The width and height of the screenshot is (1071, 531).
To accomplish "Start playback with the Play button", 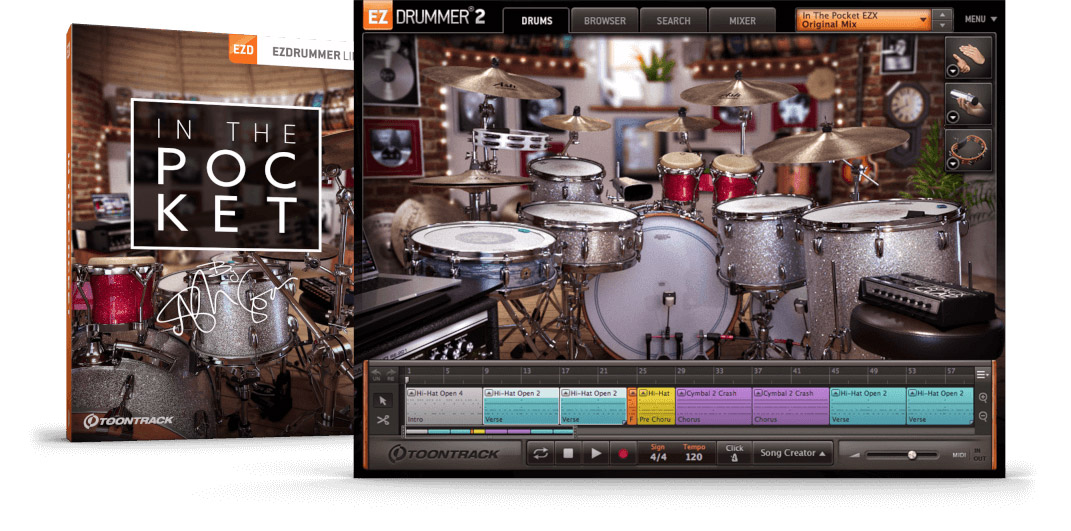I will click(x=596, y=453).
